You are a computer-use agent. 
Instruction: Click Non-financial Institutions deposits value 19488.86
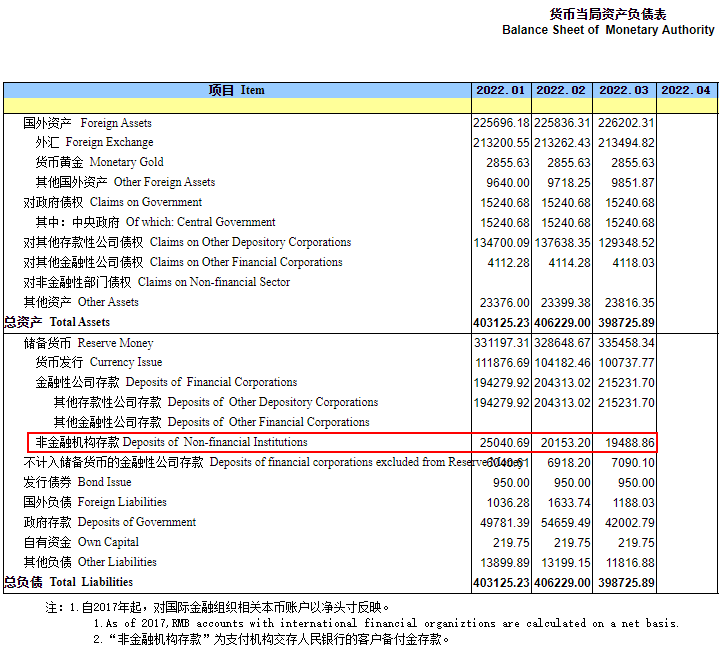click(630, 443)
